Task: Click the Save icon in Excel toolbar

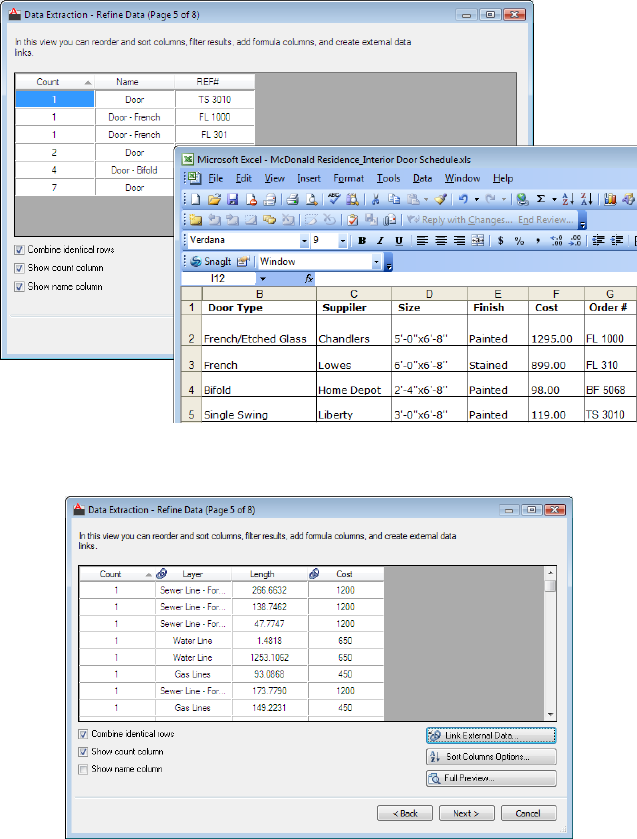Action: click(231, 199)
